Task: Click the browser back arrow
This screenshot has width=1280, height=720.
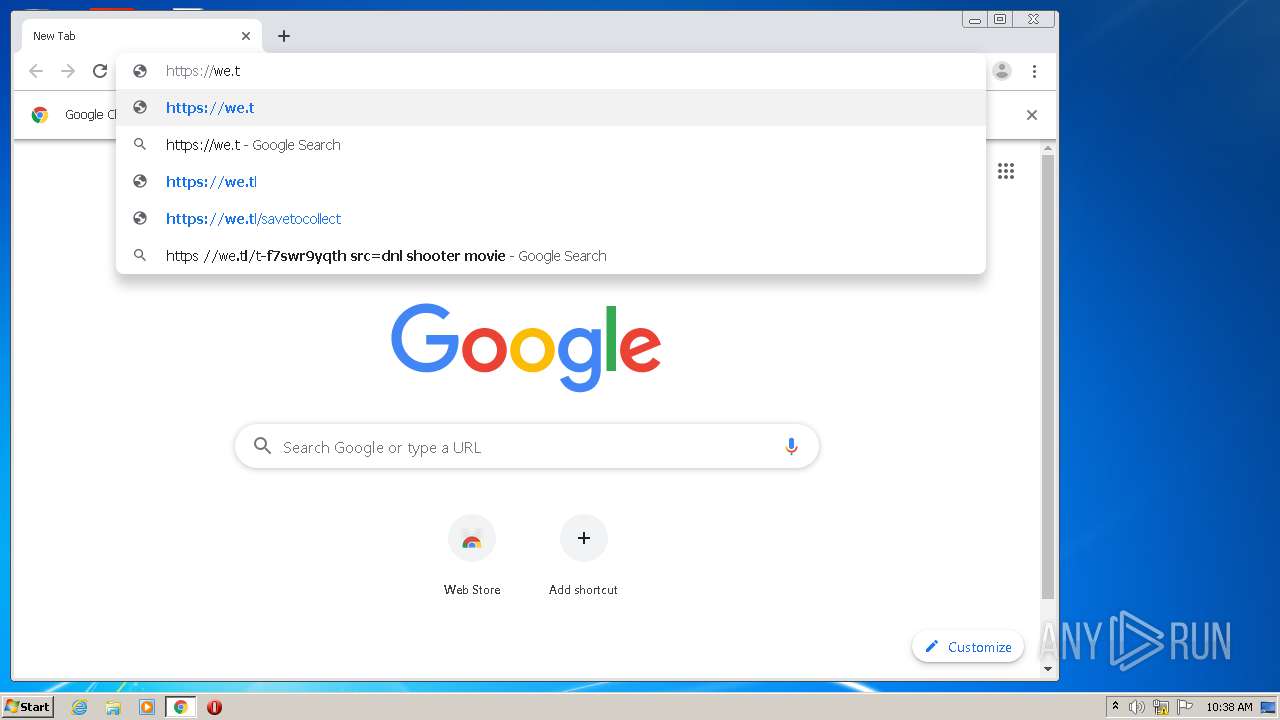Action: click(36, 71)
